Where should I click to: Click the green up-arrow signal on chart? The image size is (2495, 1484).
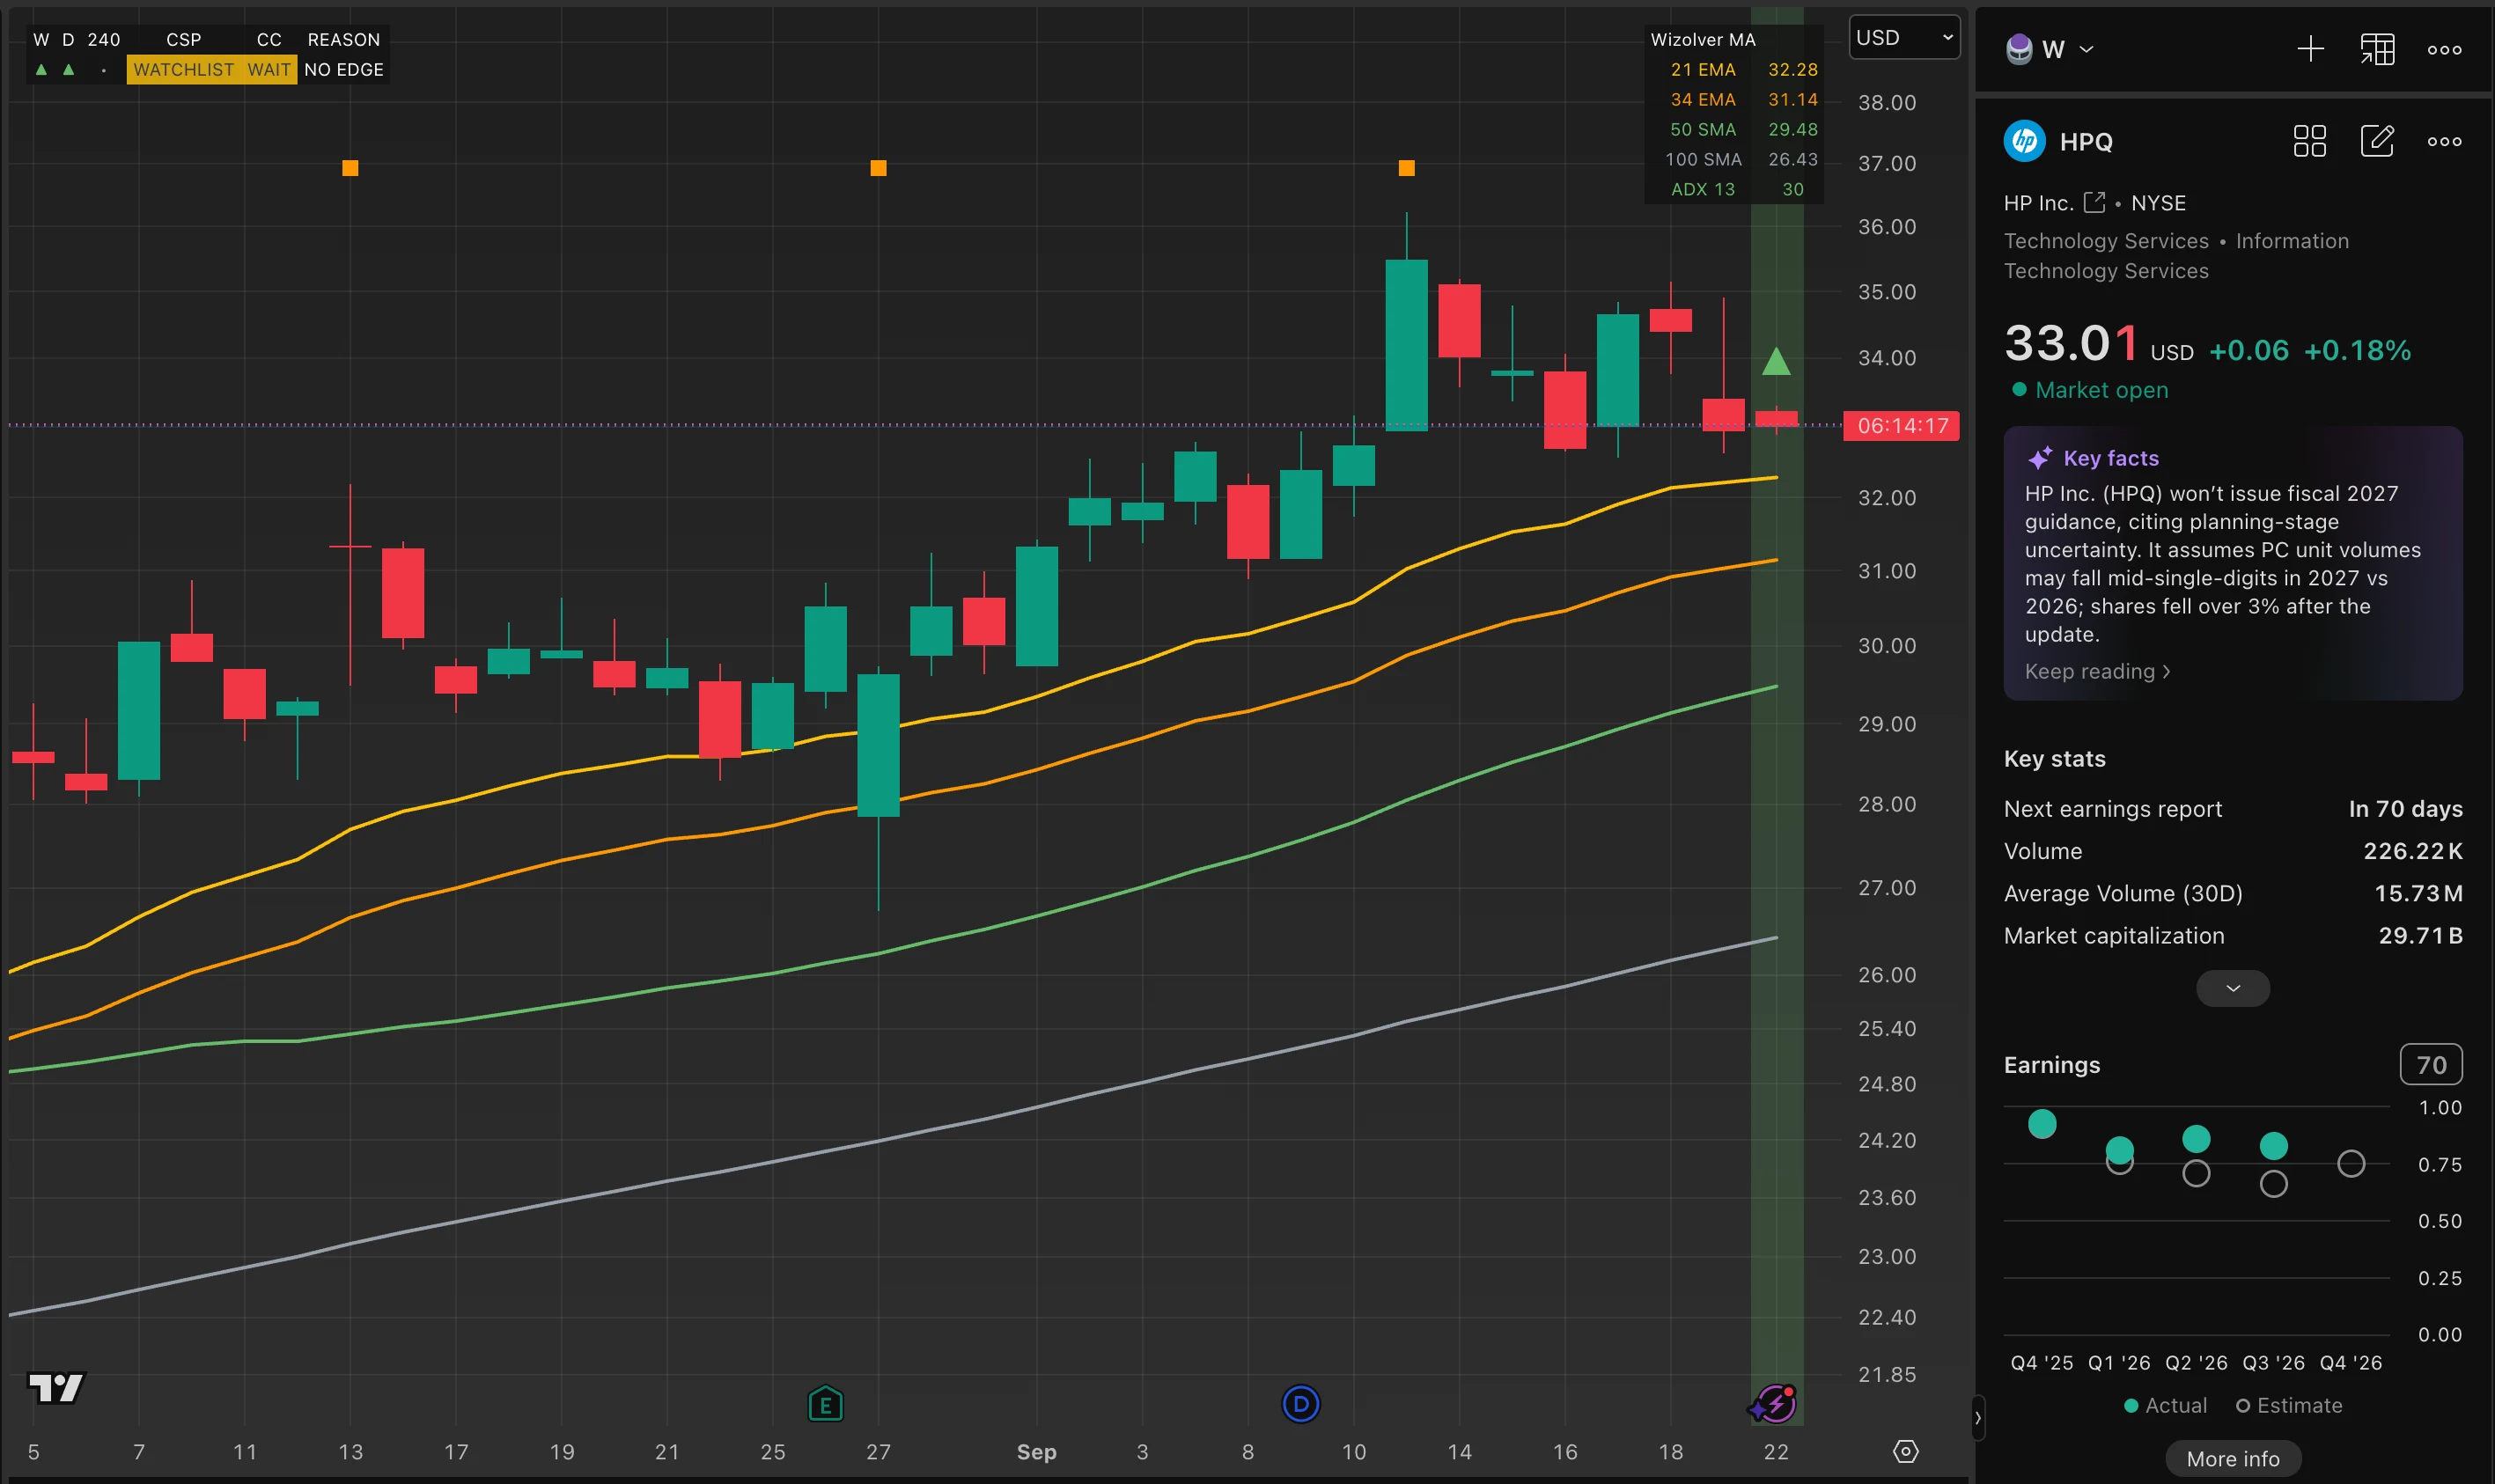tap(1776, 361)
